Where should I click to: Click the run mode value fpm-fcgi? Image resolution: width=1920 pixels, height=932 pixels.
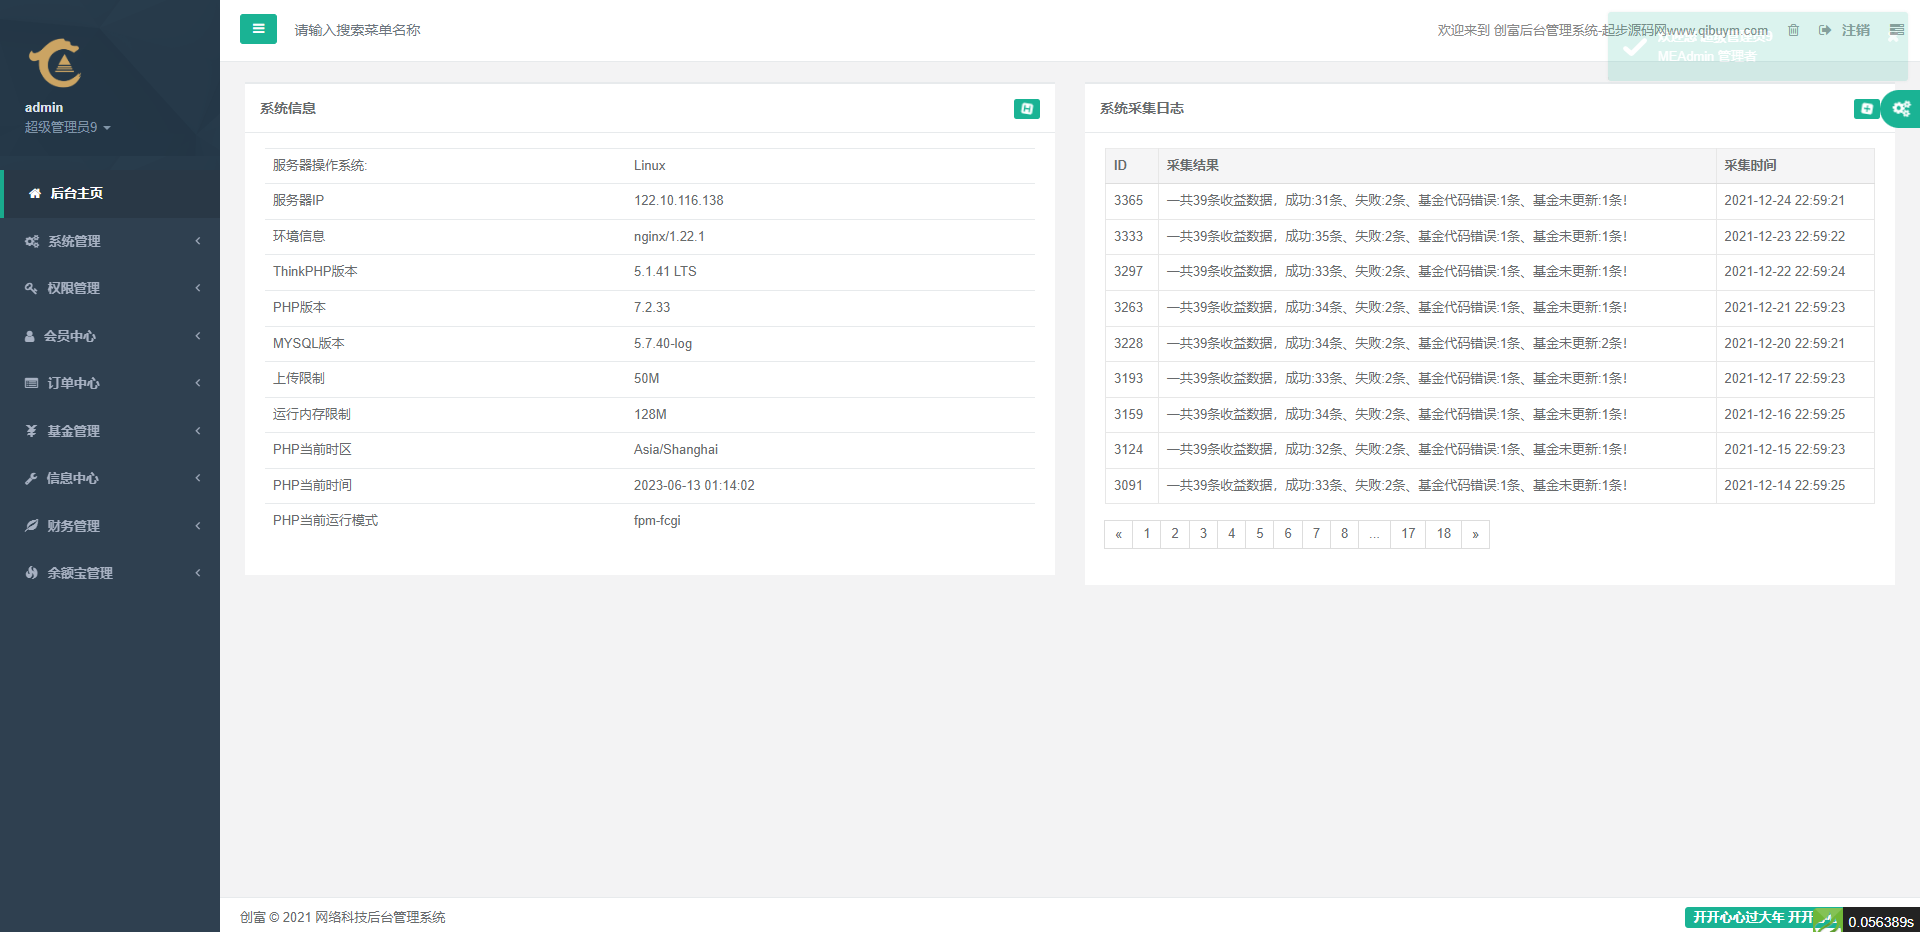(x=657, y=521)
